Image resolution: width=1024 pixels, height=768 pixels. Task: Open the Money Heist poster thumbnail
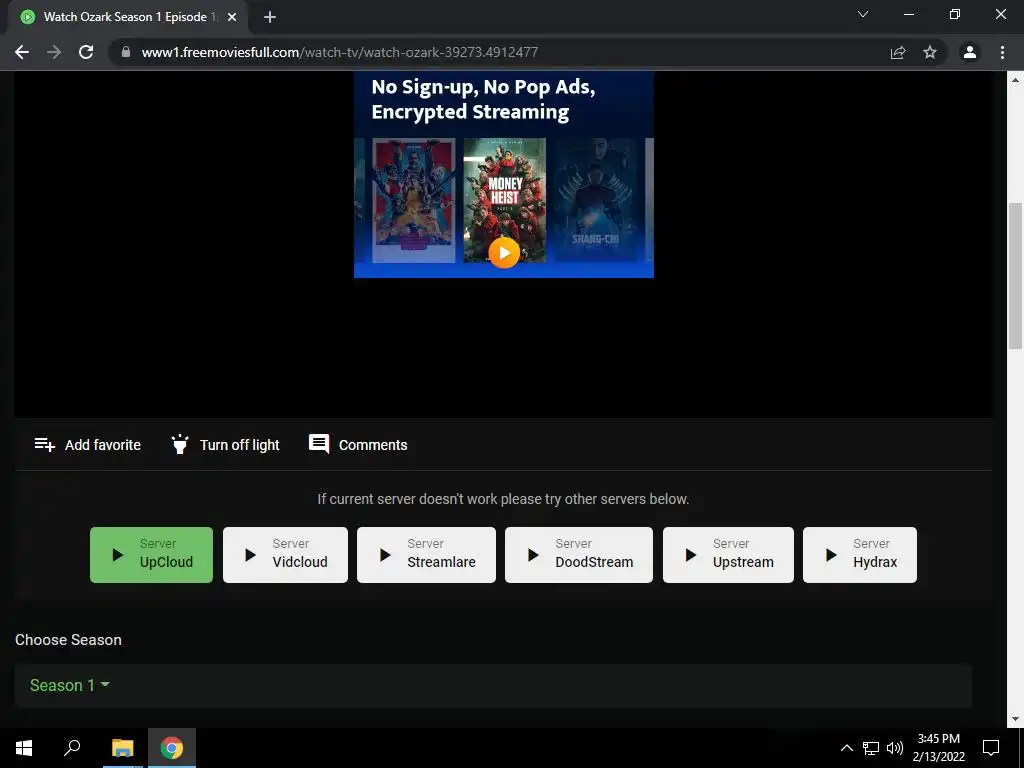pyautogui.click(x=504, y=200)
